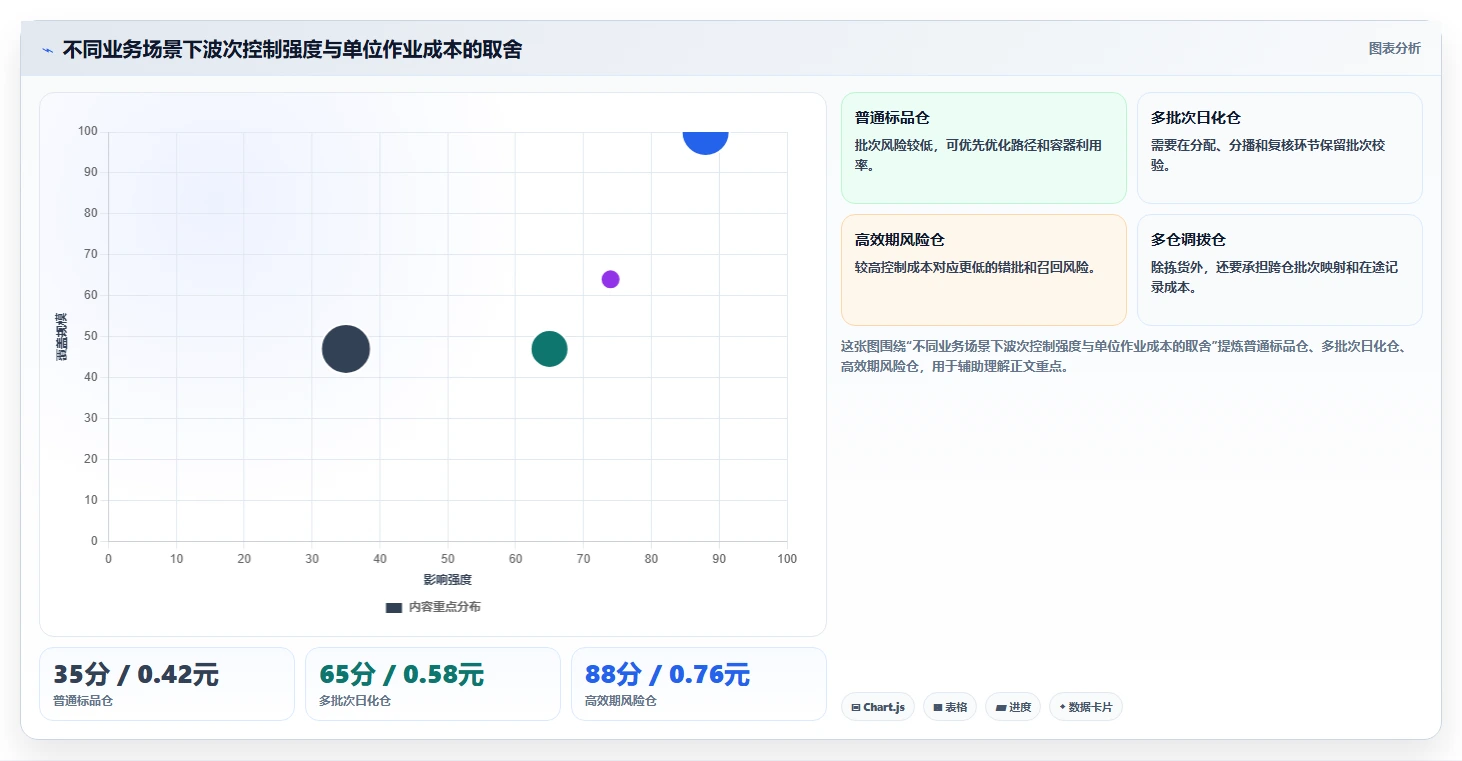Select the small purple bubble at x=74
This screenshot has height=761, width=1462.
pos(611,279)
